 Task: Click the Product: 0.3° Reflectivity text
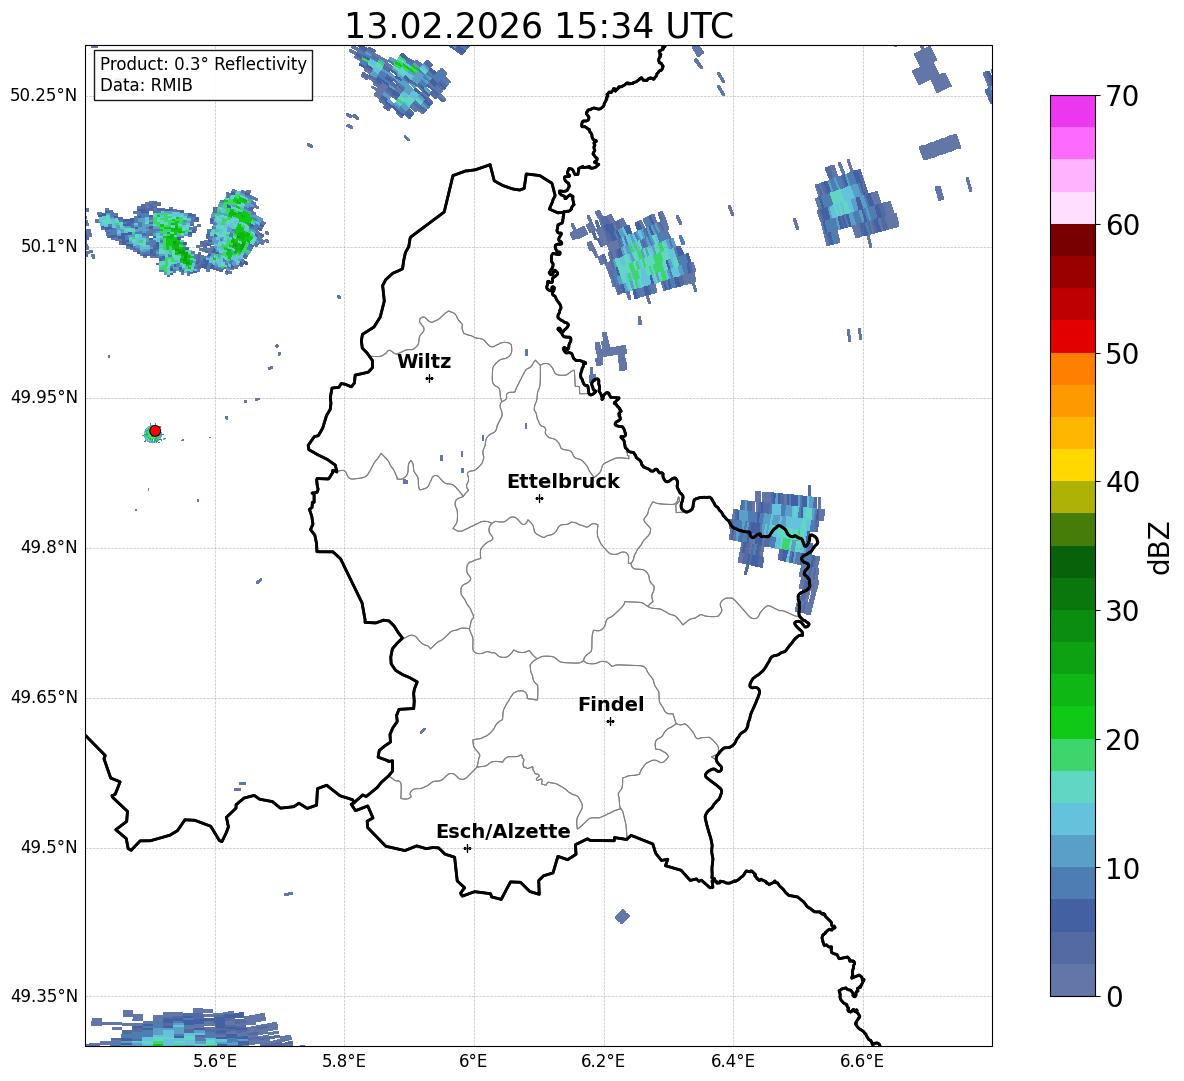click(x=203, y=64)
